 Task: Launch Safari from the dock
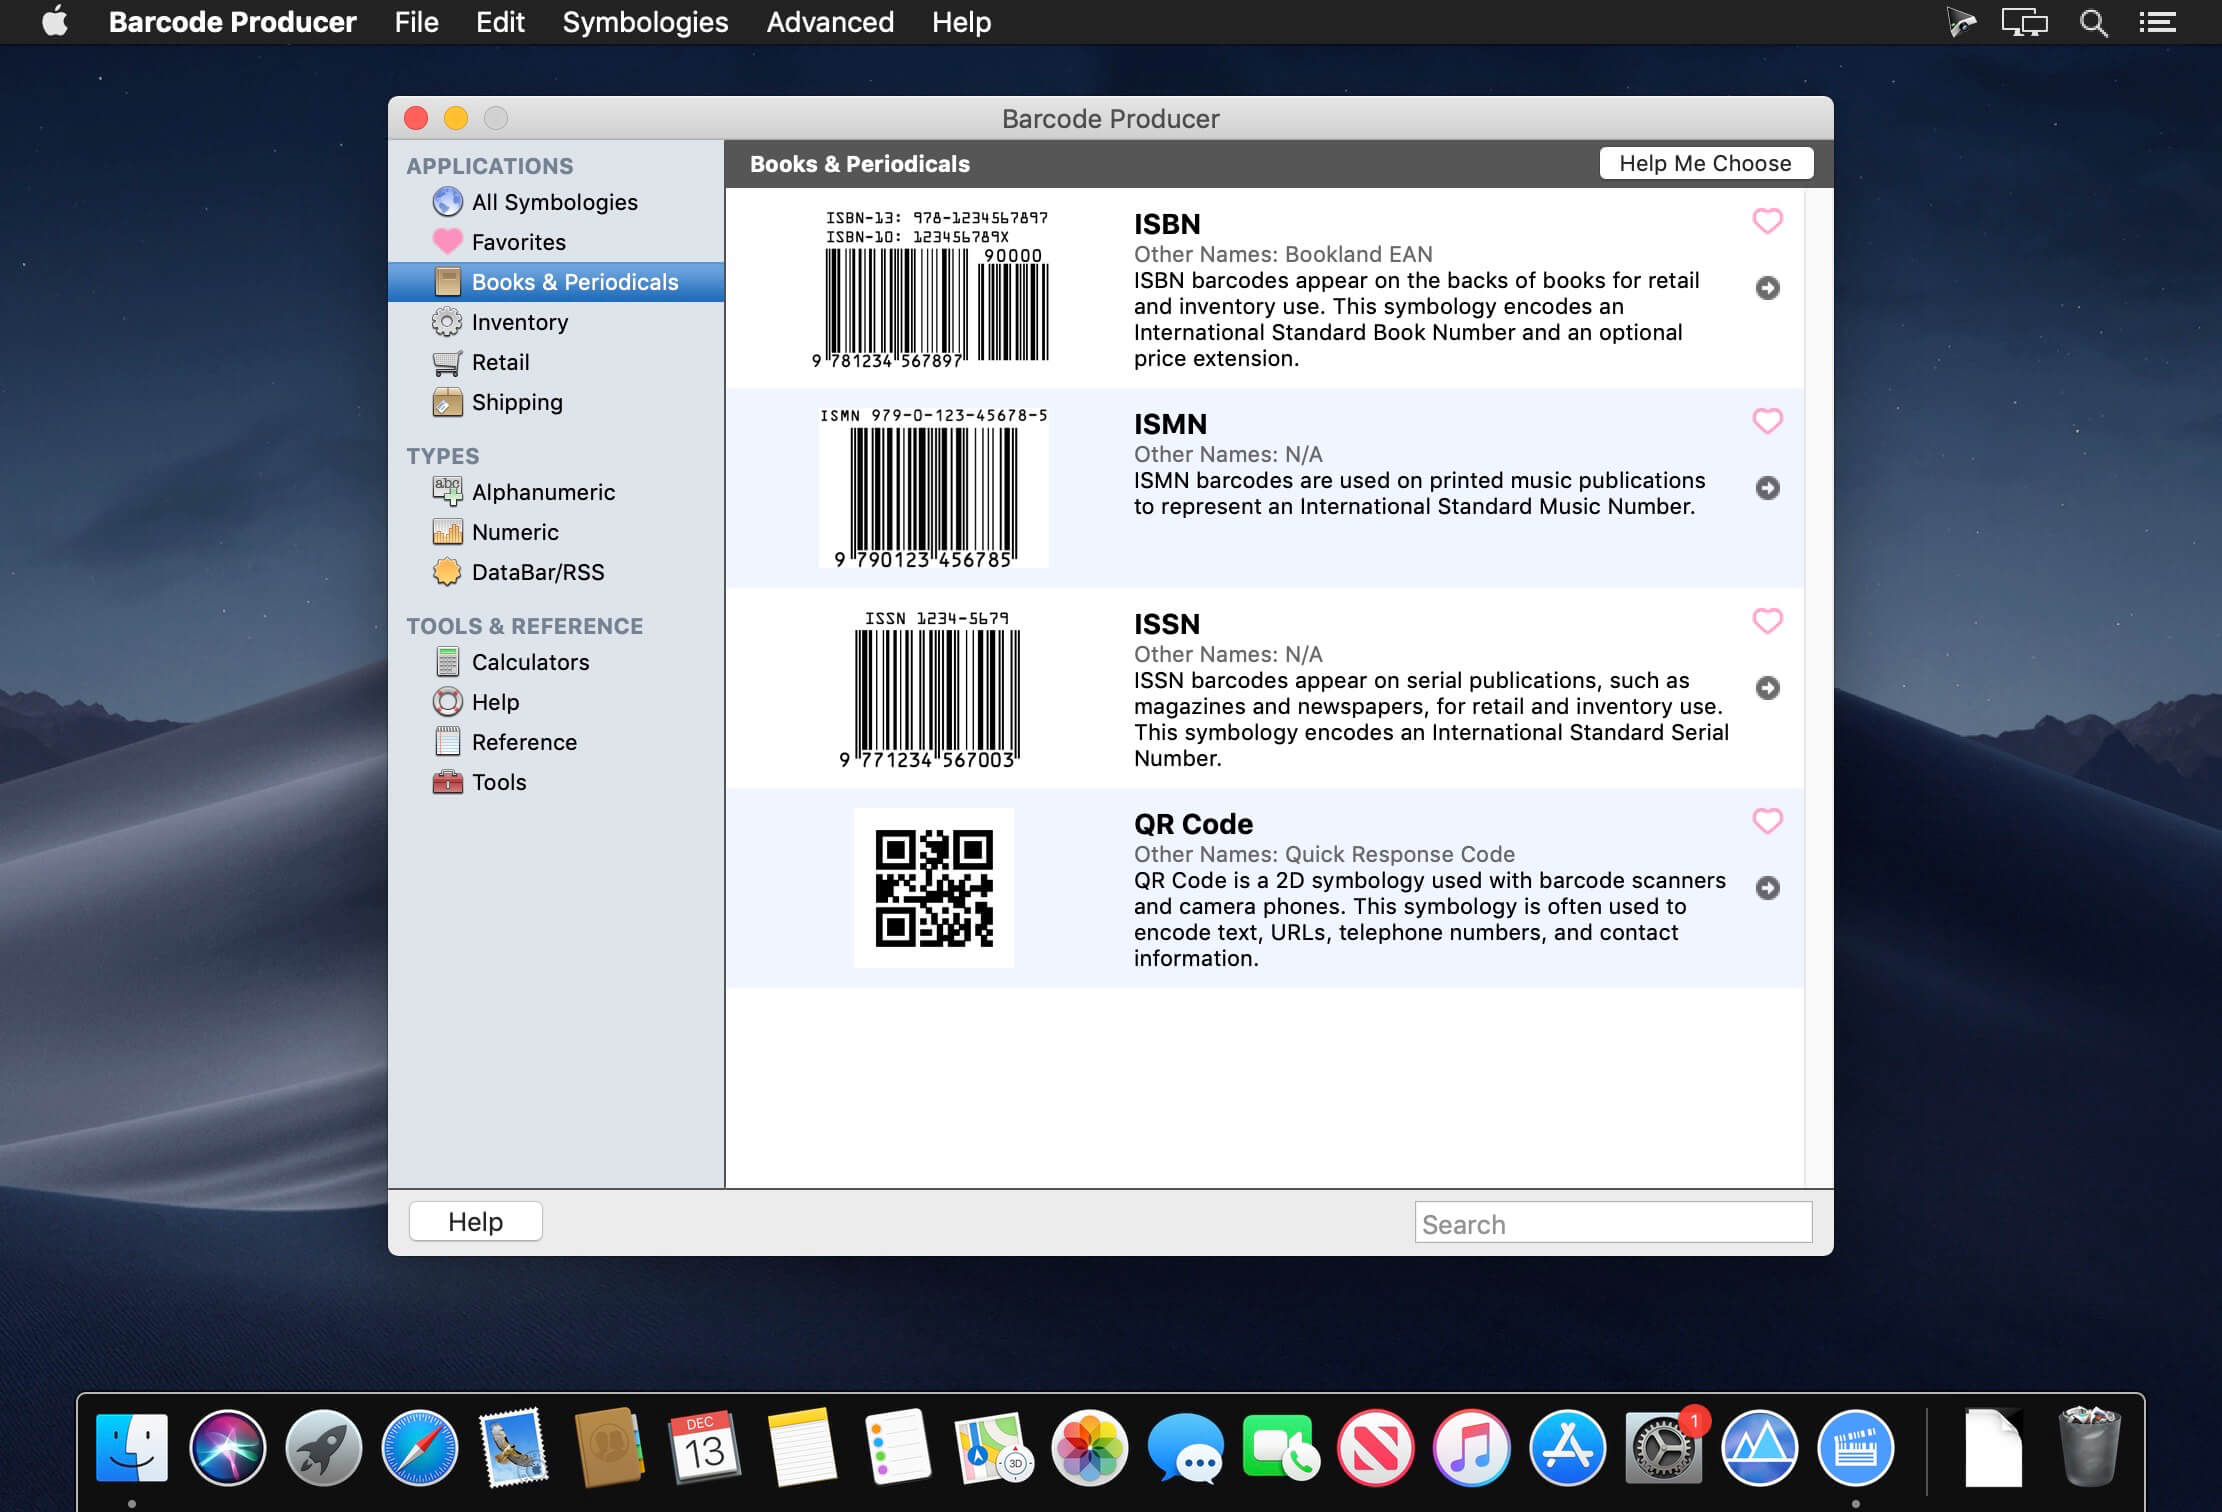[x=420, y=1447]
